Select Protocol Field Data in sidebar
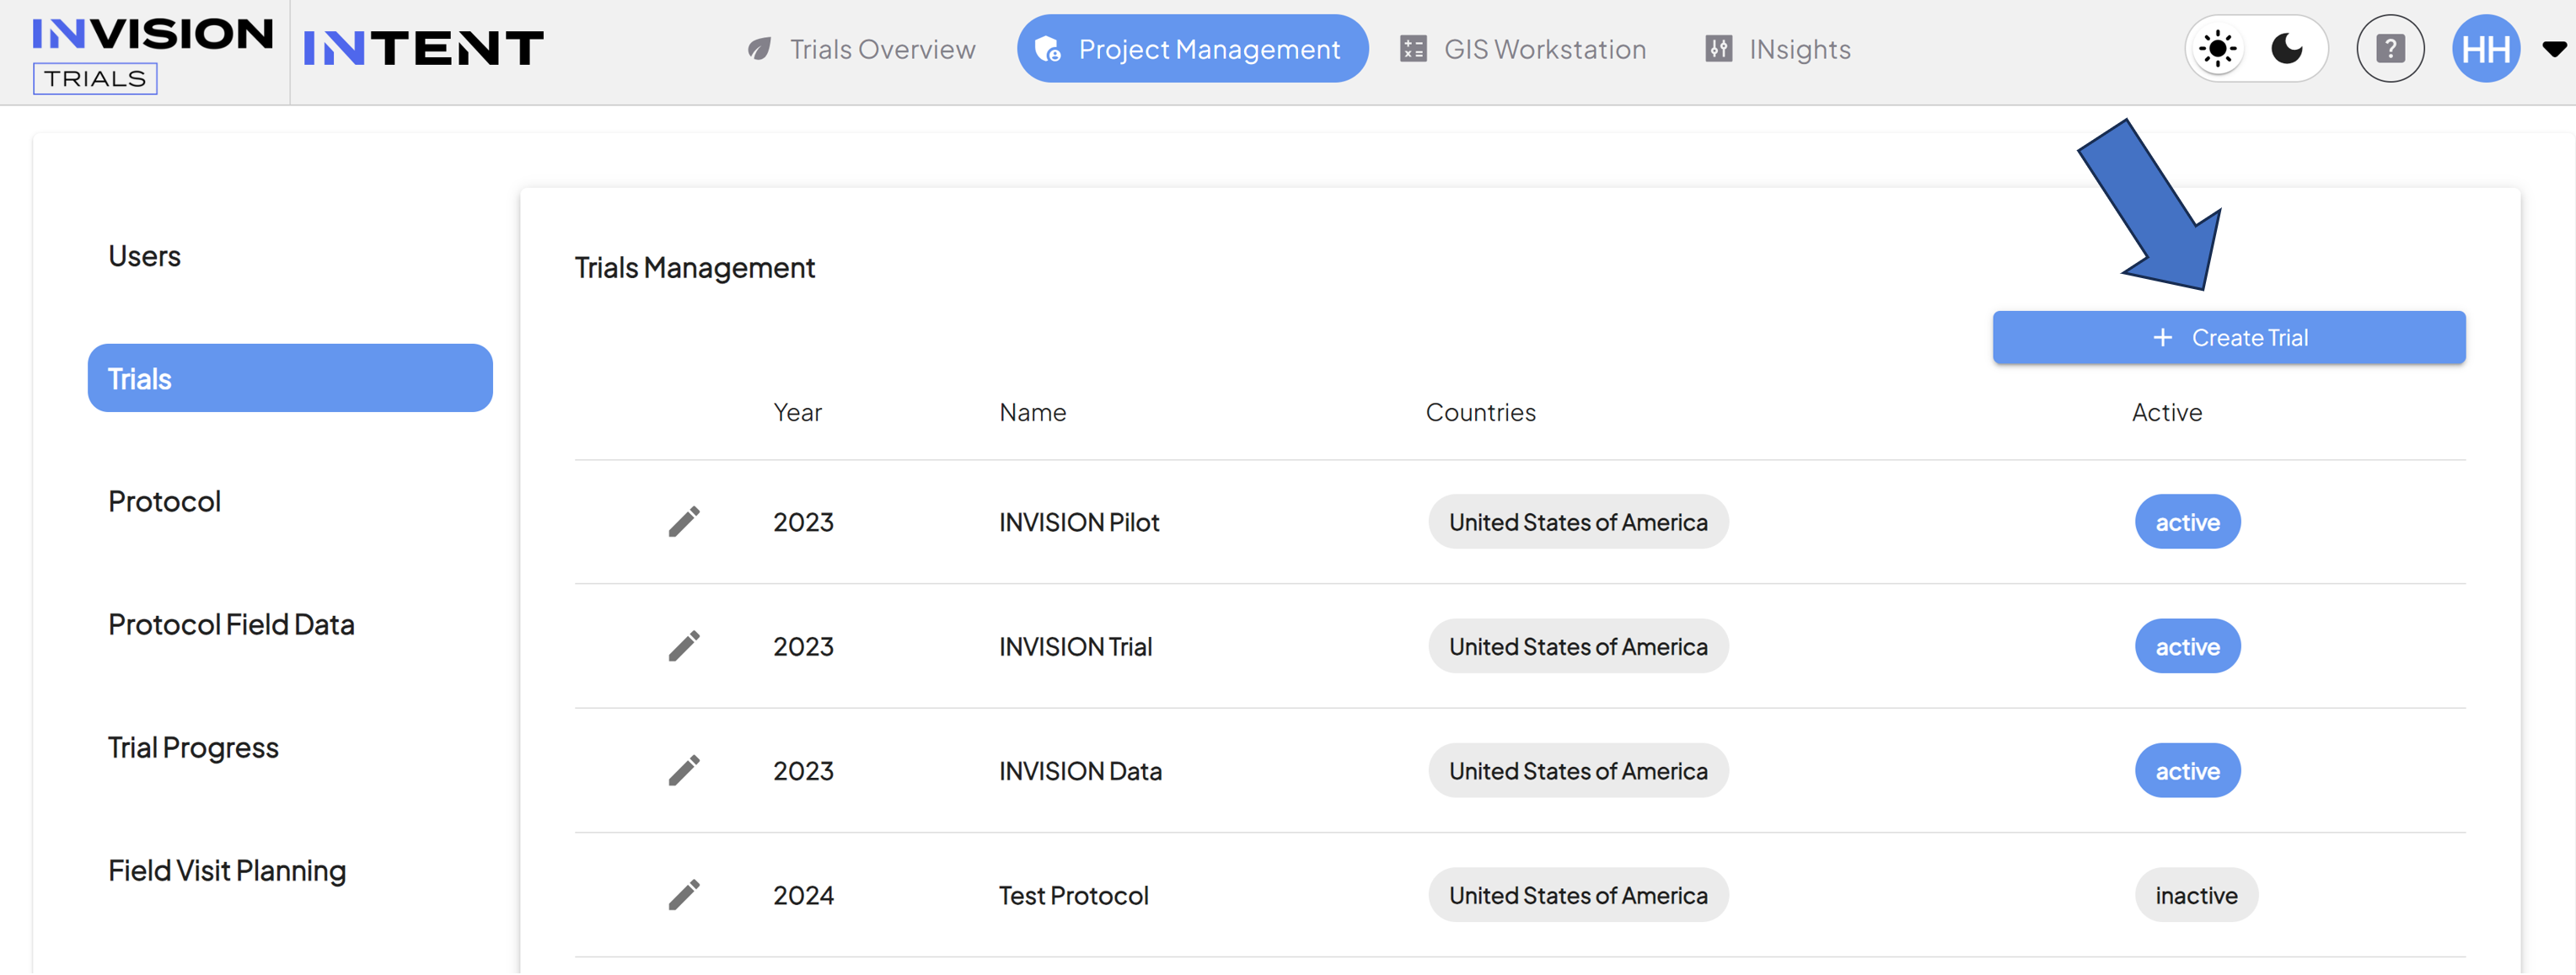This screenshot has height=975, width=2576. (x=231, y=625)
